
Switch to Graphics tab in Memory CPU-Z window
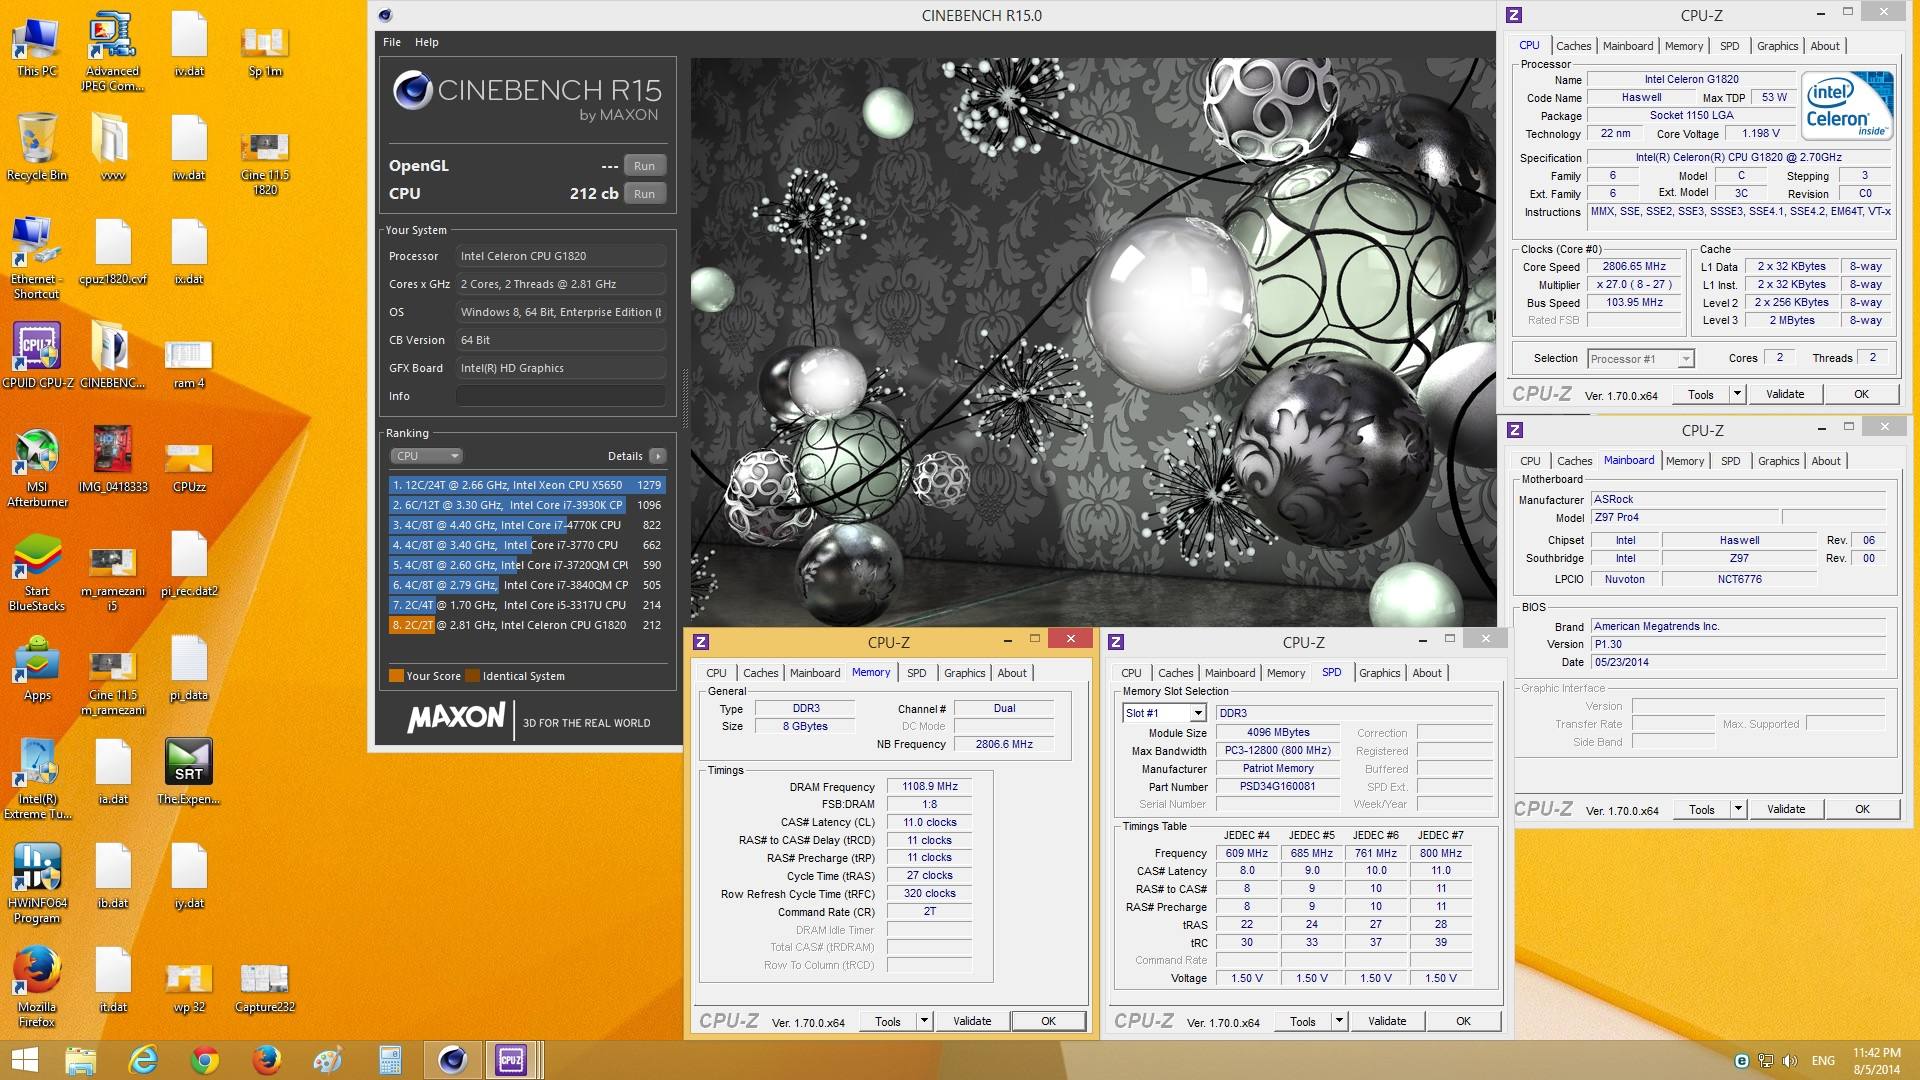pos(965,673)
